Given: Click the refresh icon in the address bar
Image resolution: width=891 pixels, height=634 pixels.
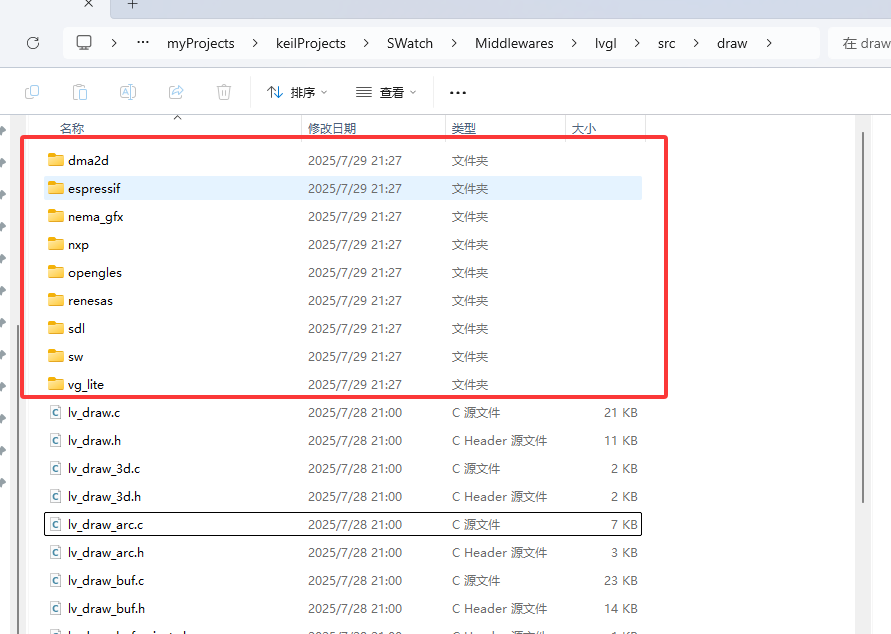Looking at the screenshot, I should (33, 43).
